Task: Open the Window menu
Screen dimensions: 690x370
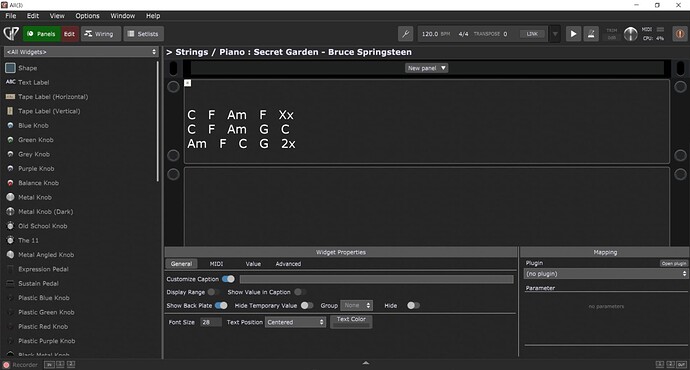Action: 122,16
